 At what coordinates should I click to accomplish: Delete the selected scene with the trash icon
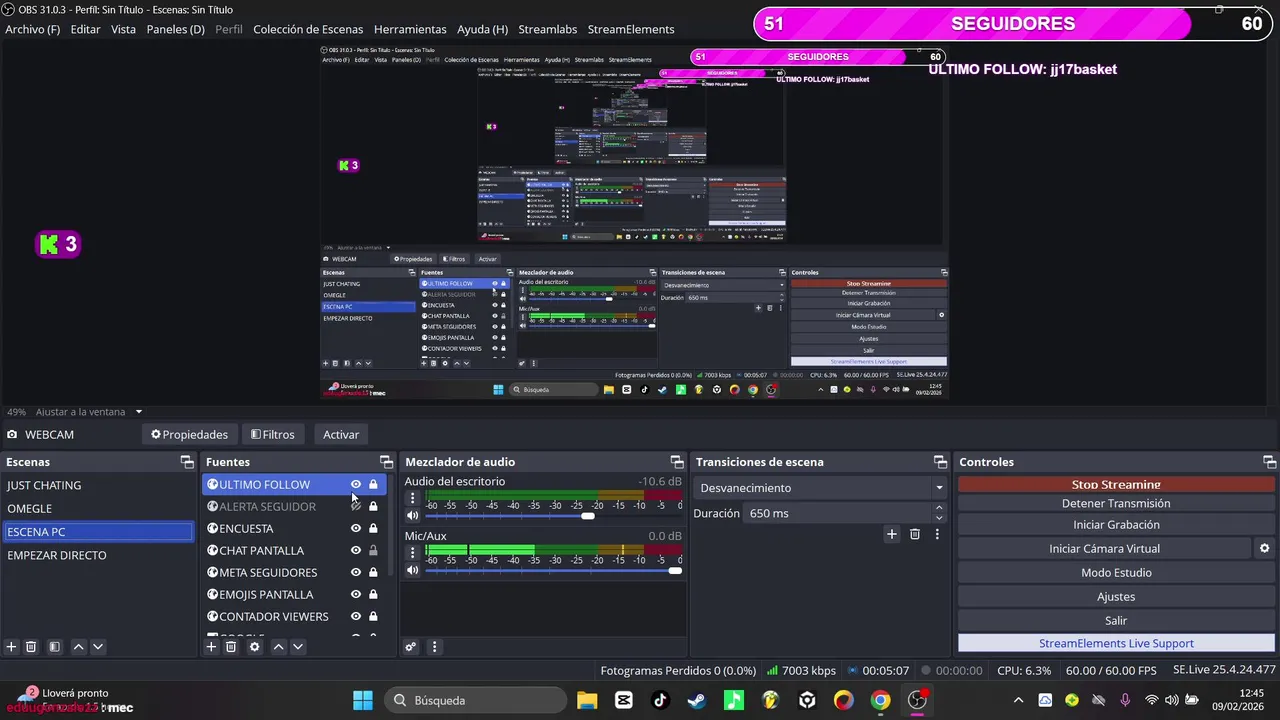pos(31,647)
